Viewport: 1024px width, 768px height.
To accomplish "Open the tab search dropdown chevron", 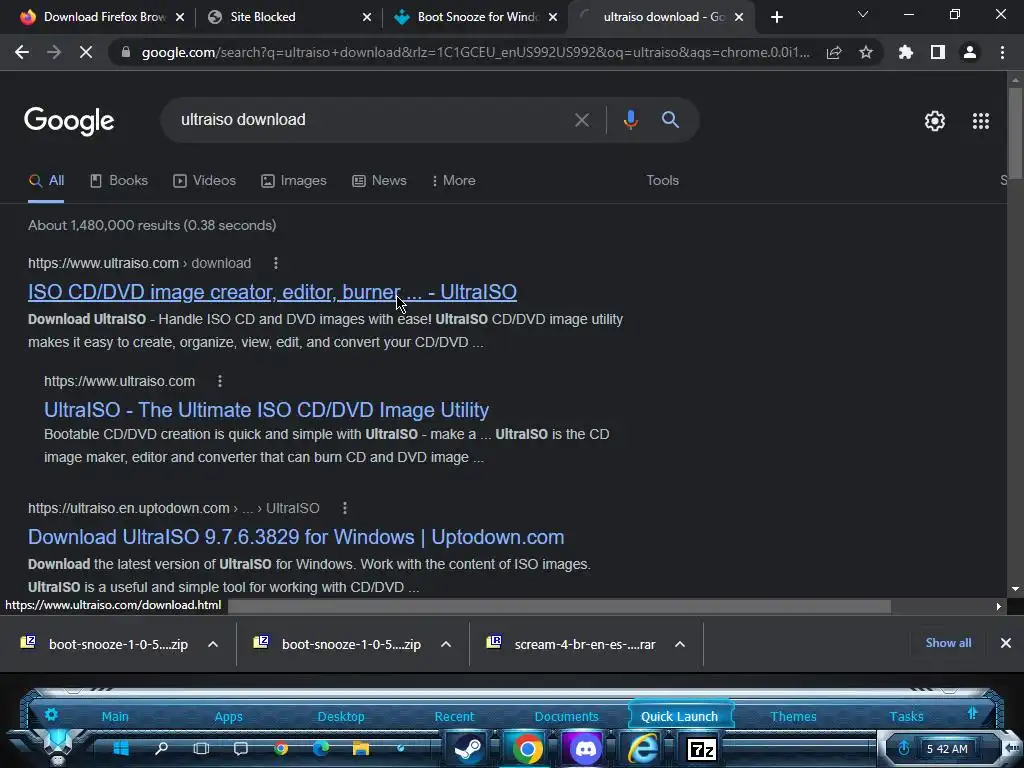I will [863, 15].
